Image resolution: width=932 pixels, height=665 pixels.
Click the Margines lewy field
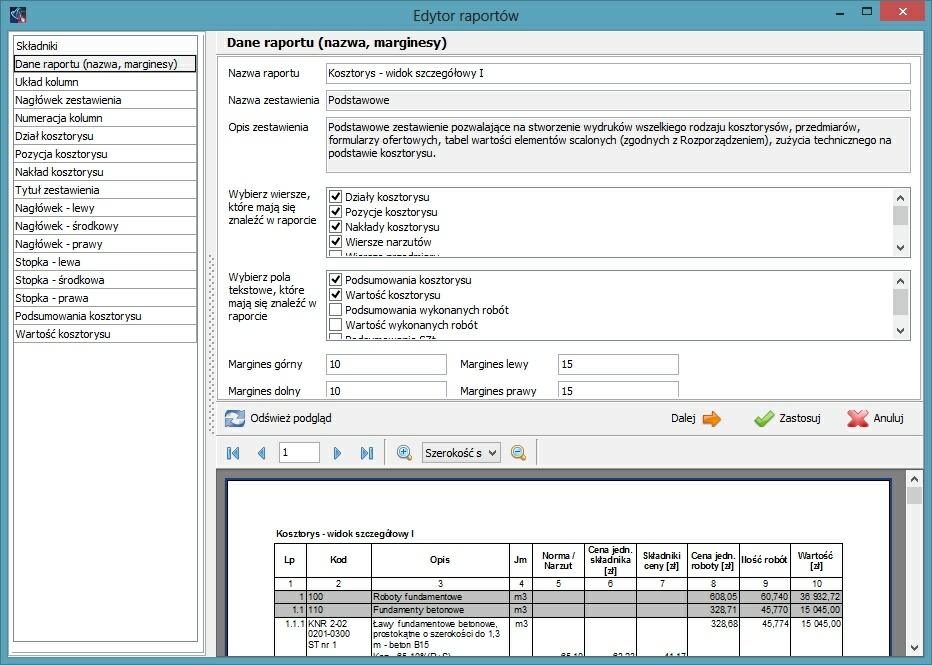618,364
